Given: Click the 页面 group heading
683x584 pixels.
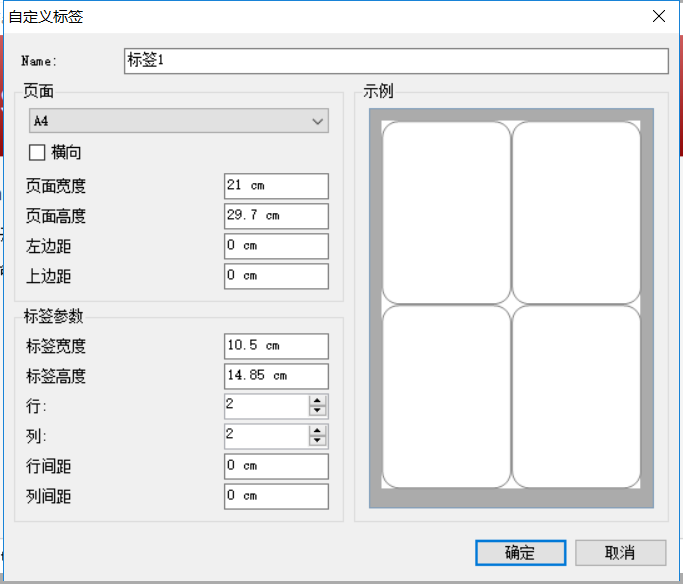Looking at the screenshot, I should [38, 91].
